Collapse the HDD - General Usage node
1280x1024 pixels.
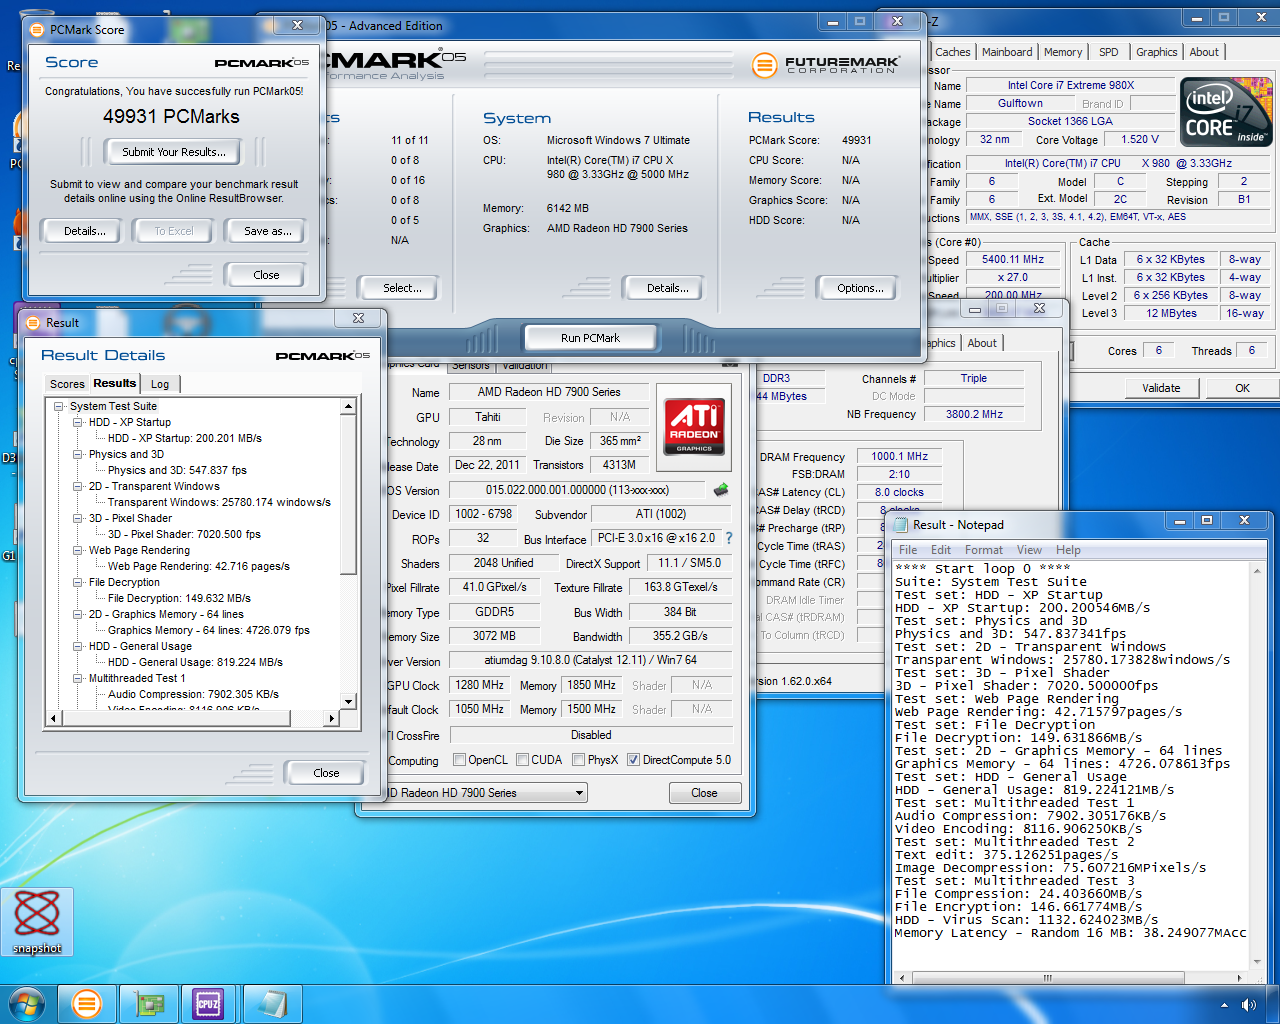78,647
